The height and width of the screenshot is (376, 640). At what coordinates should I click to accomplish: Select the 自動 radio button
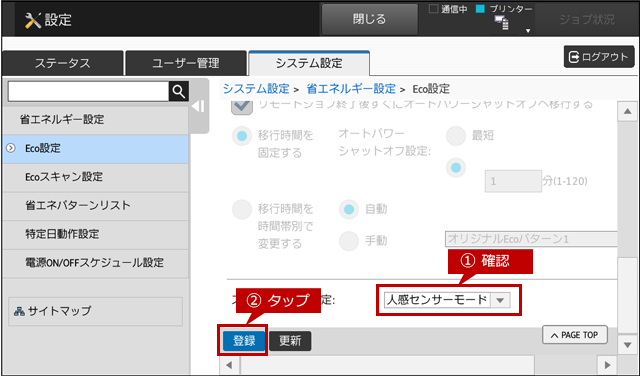coord(349,209)
